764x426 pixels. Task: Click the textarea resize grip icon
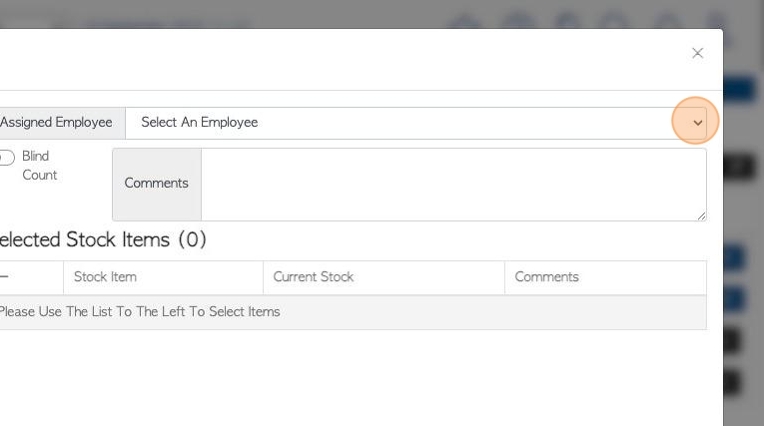[701, 216]
